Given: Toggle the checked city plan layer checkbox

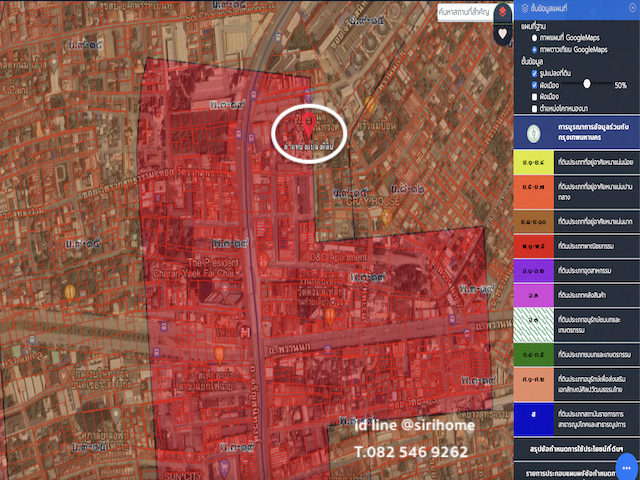Looking at the screenshot, I should coord(534,85).
